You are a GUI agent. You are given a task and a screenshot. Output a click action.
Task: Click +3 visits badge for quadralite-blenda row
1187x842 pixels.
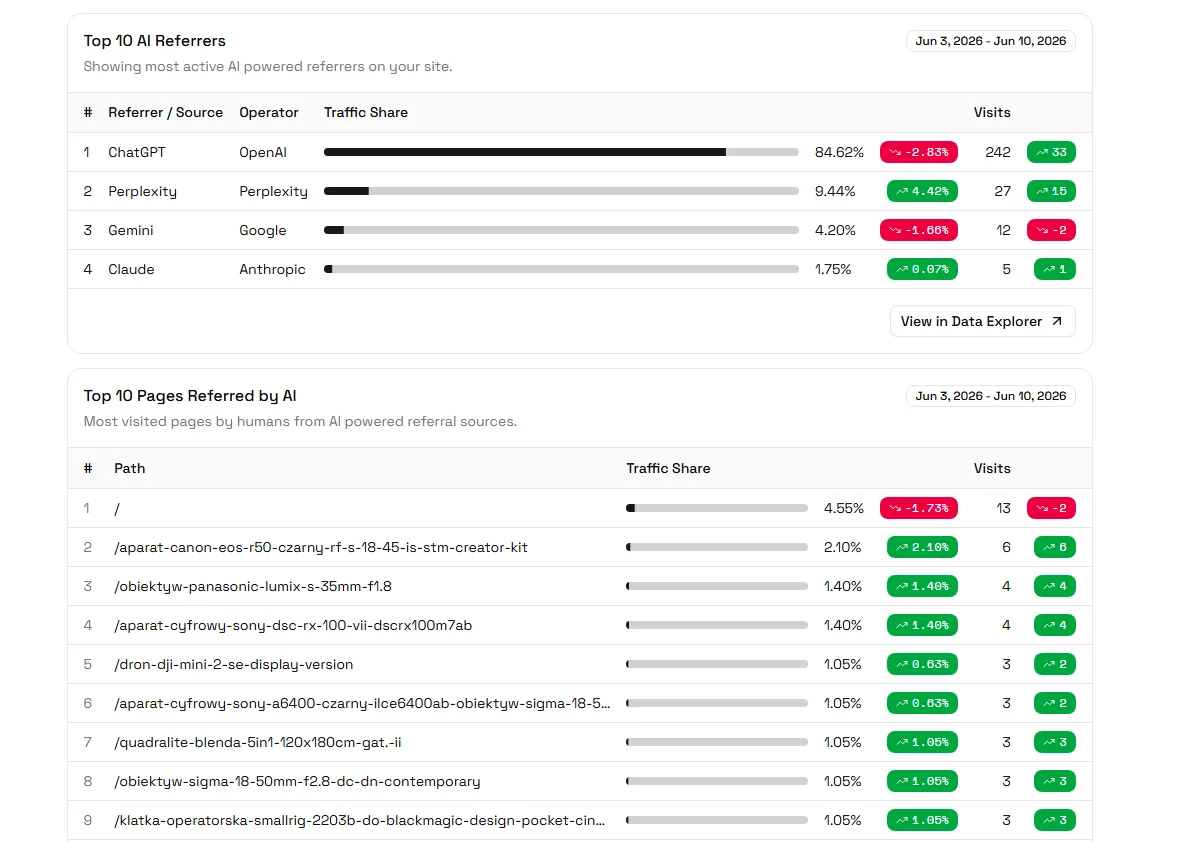click(x=1055, y=742)
